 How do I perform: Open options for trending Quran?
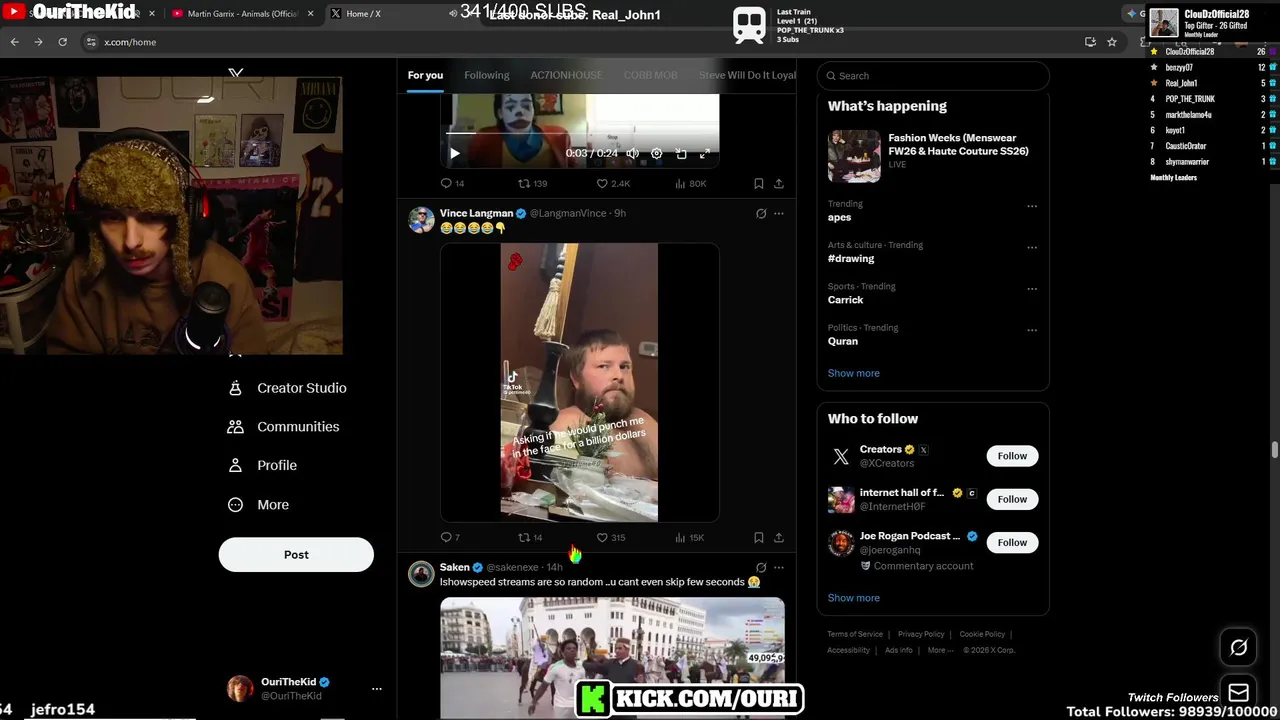click(1032, 330)
